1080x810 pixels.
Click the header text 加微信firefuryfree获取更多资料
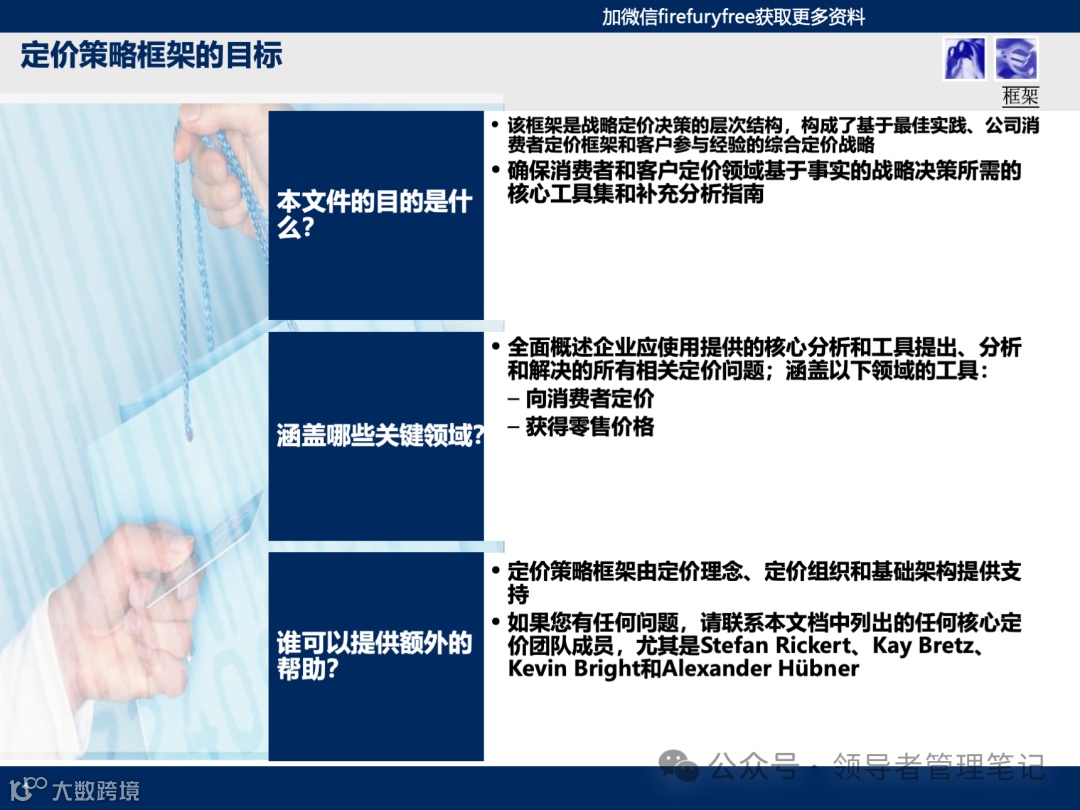point(734,17)
